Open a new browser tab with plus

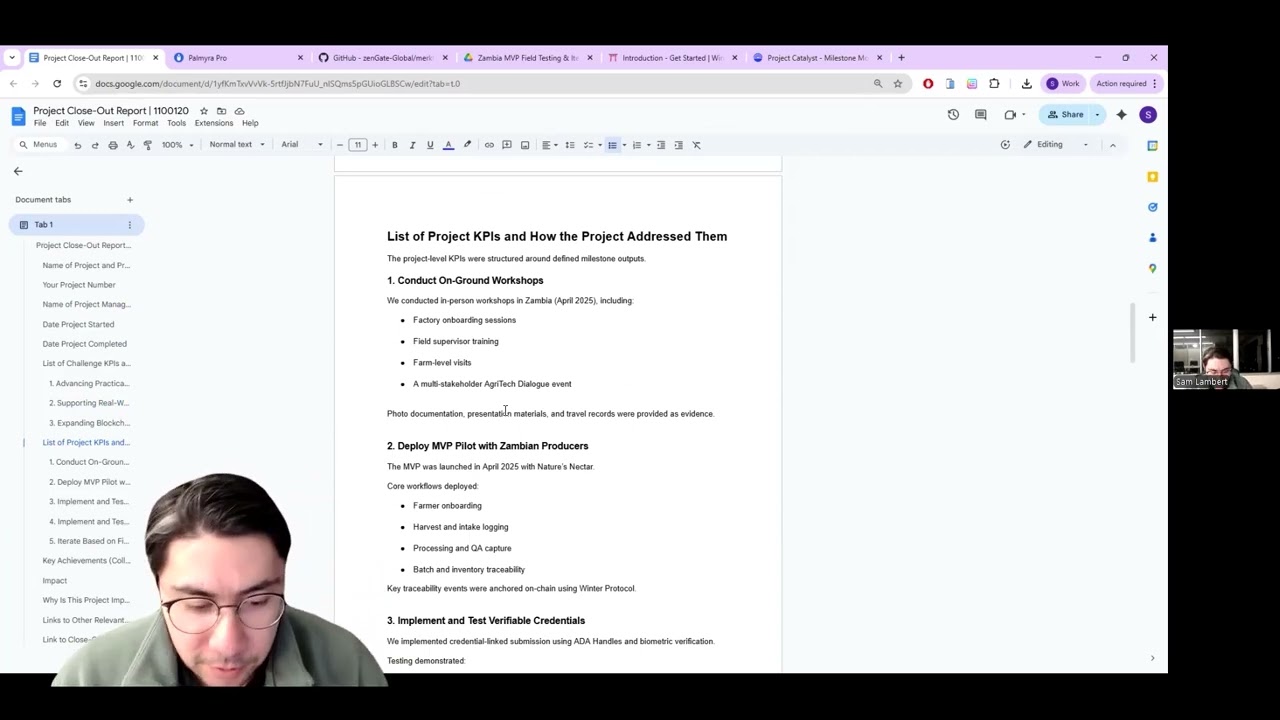[901, 58]
